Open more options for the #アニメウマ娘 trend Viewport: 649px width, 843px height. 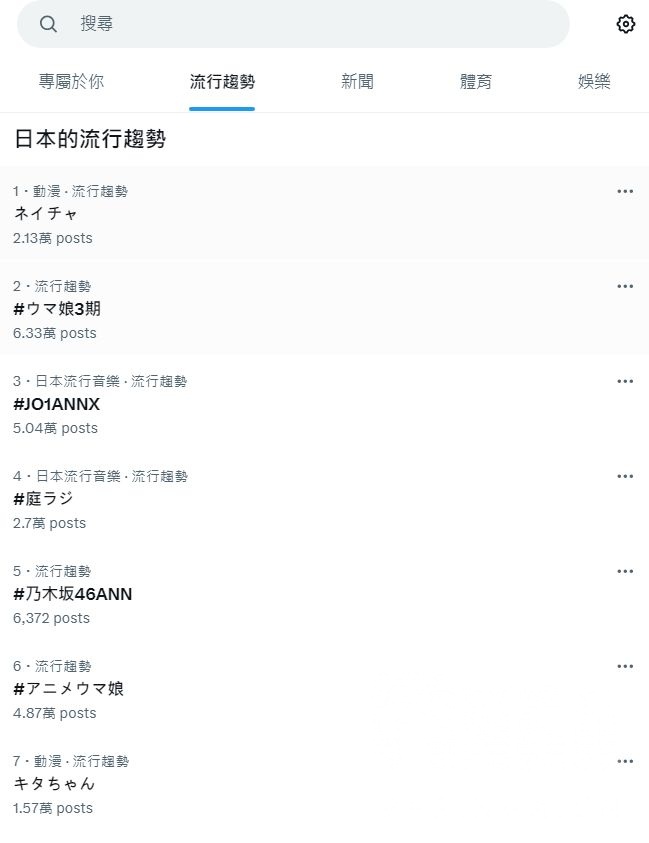click(625, 666)
